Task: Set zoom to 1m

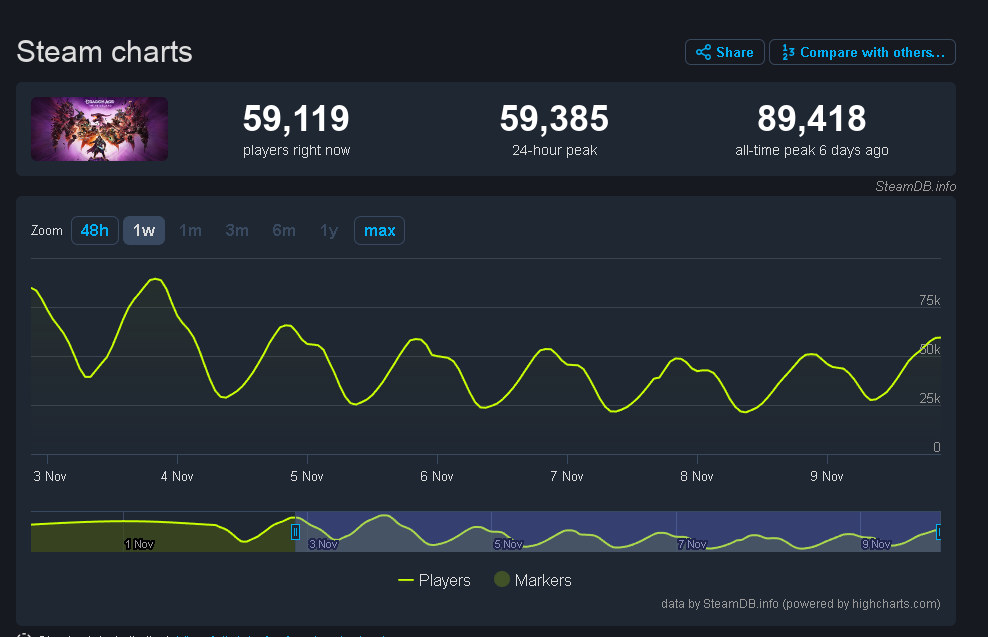Action: tap(190, 231)
